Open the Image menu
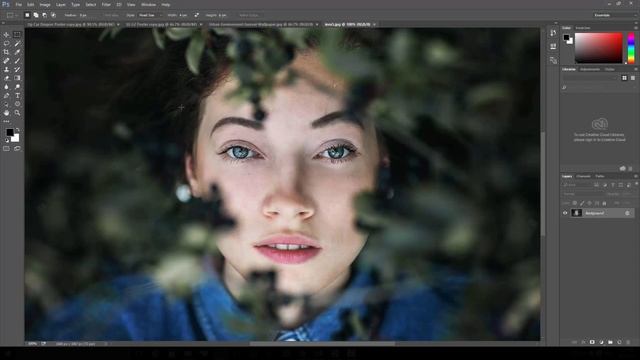 tap(45, 4)
